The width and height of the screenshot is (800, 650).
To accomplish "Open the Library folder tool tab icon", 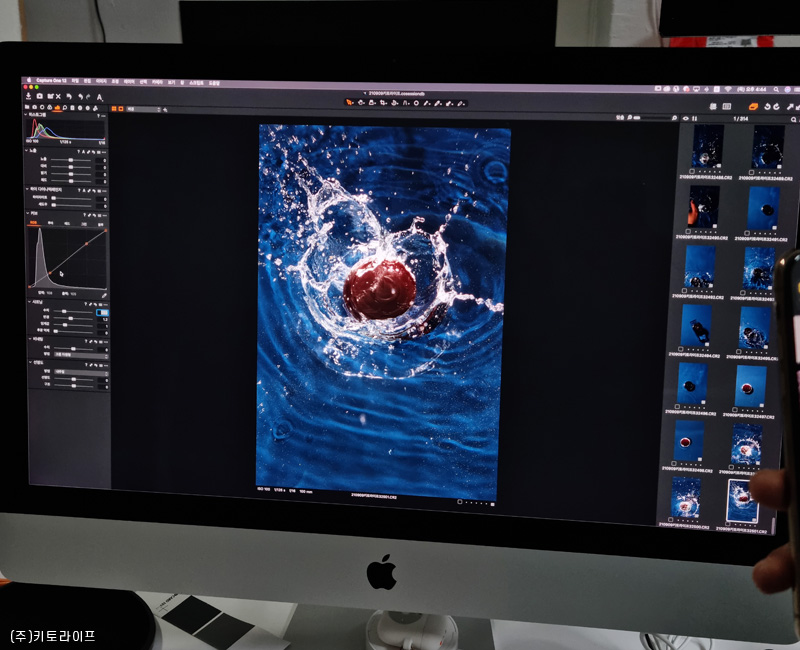I will pyautogui.click(x=28, y=107).
